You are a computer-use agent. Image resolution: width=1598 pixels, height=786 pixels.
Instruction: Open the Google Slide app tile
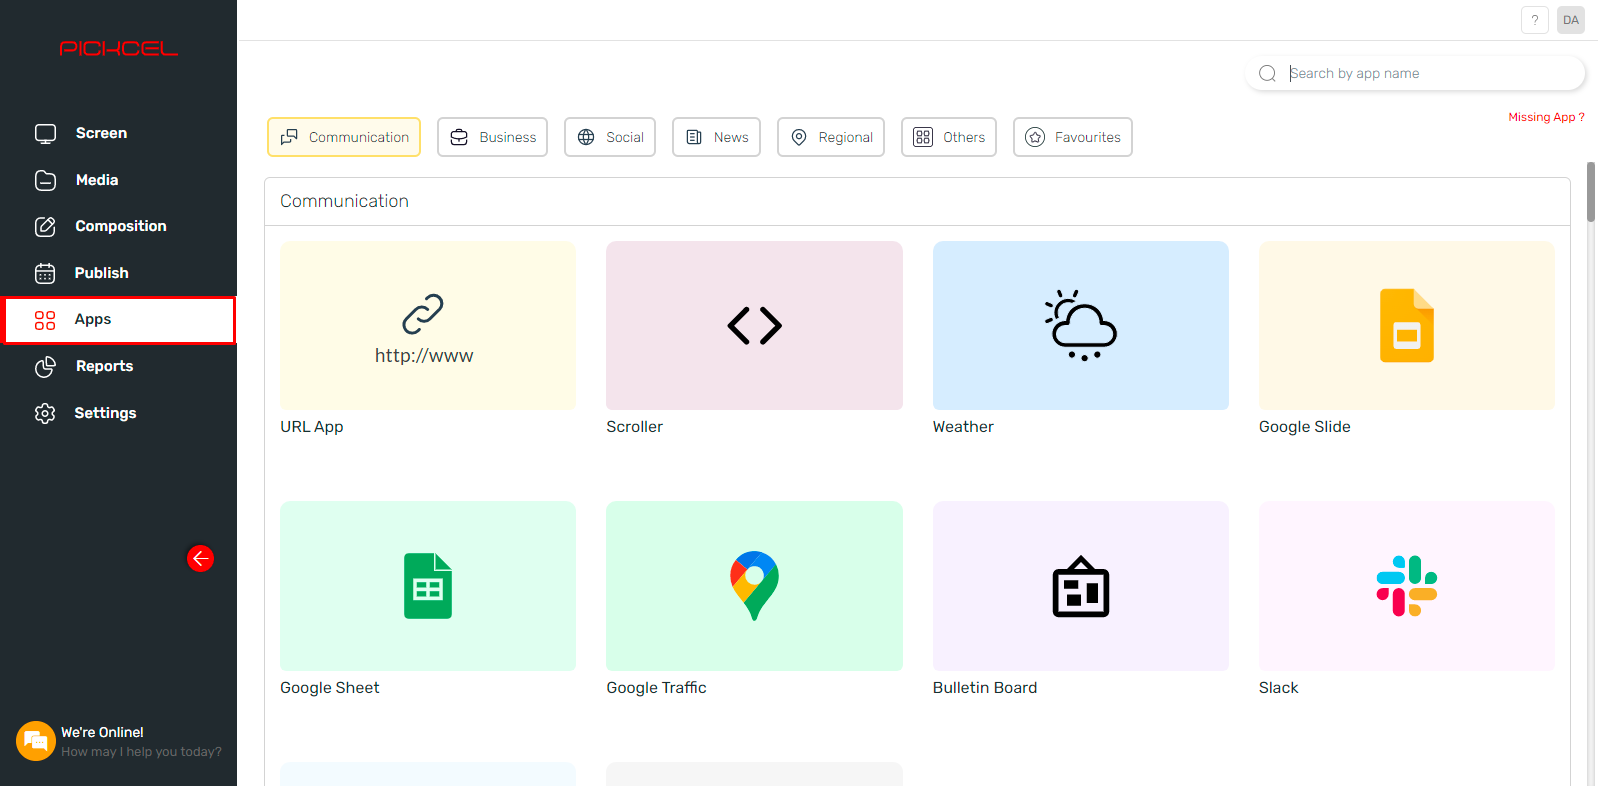tap(1407, 325)
